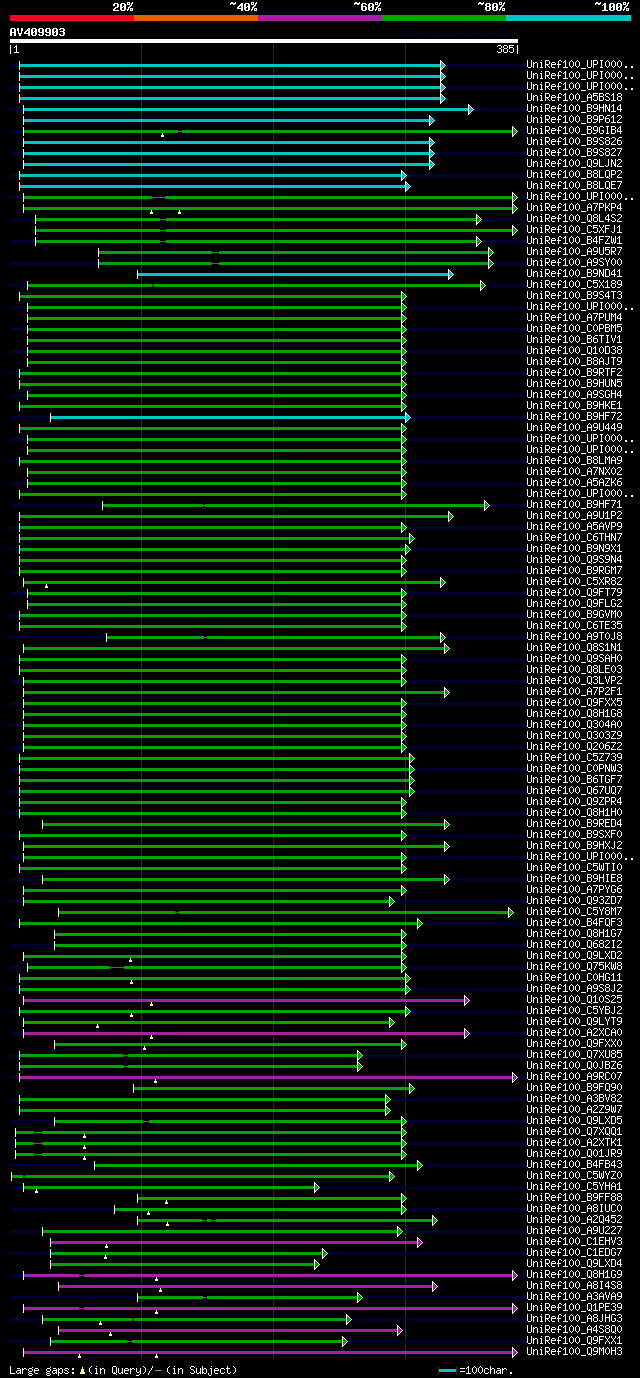Select label UniRef100_B9ND41

pos(576,274)
